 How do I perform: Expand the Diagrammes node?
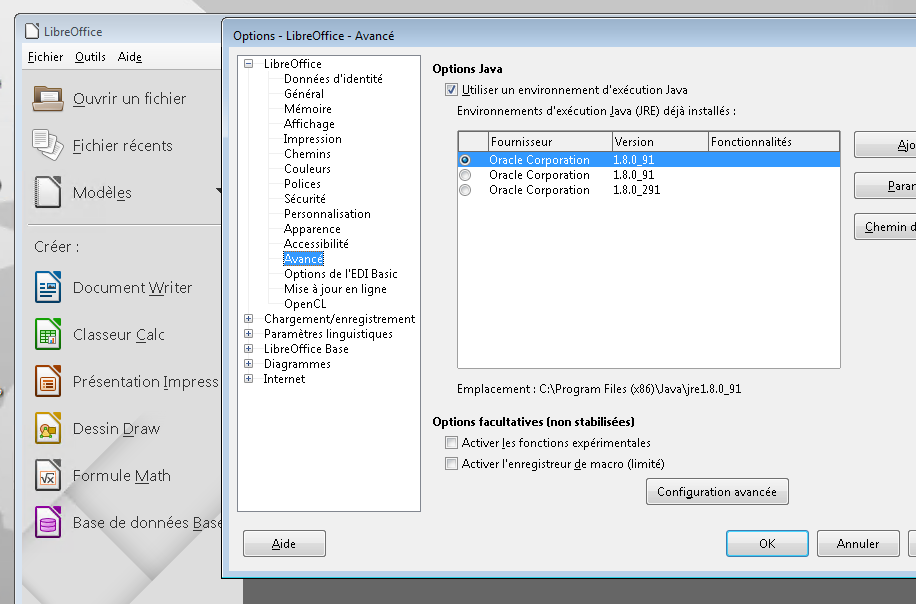[248, 363]
